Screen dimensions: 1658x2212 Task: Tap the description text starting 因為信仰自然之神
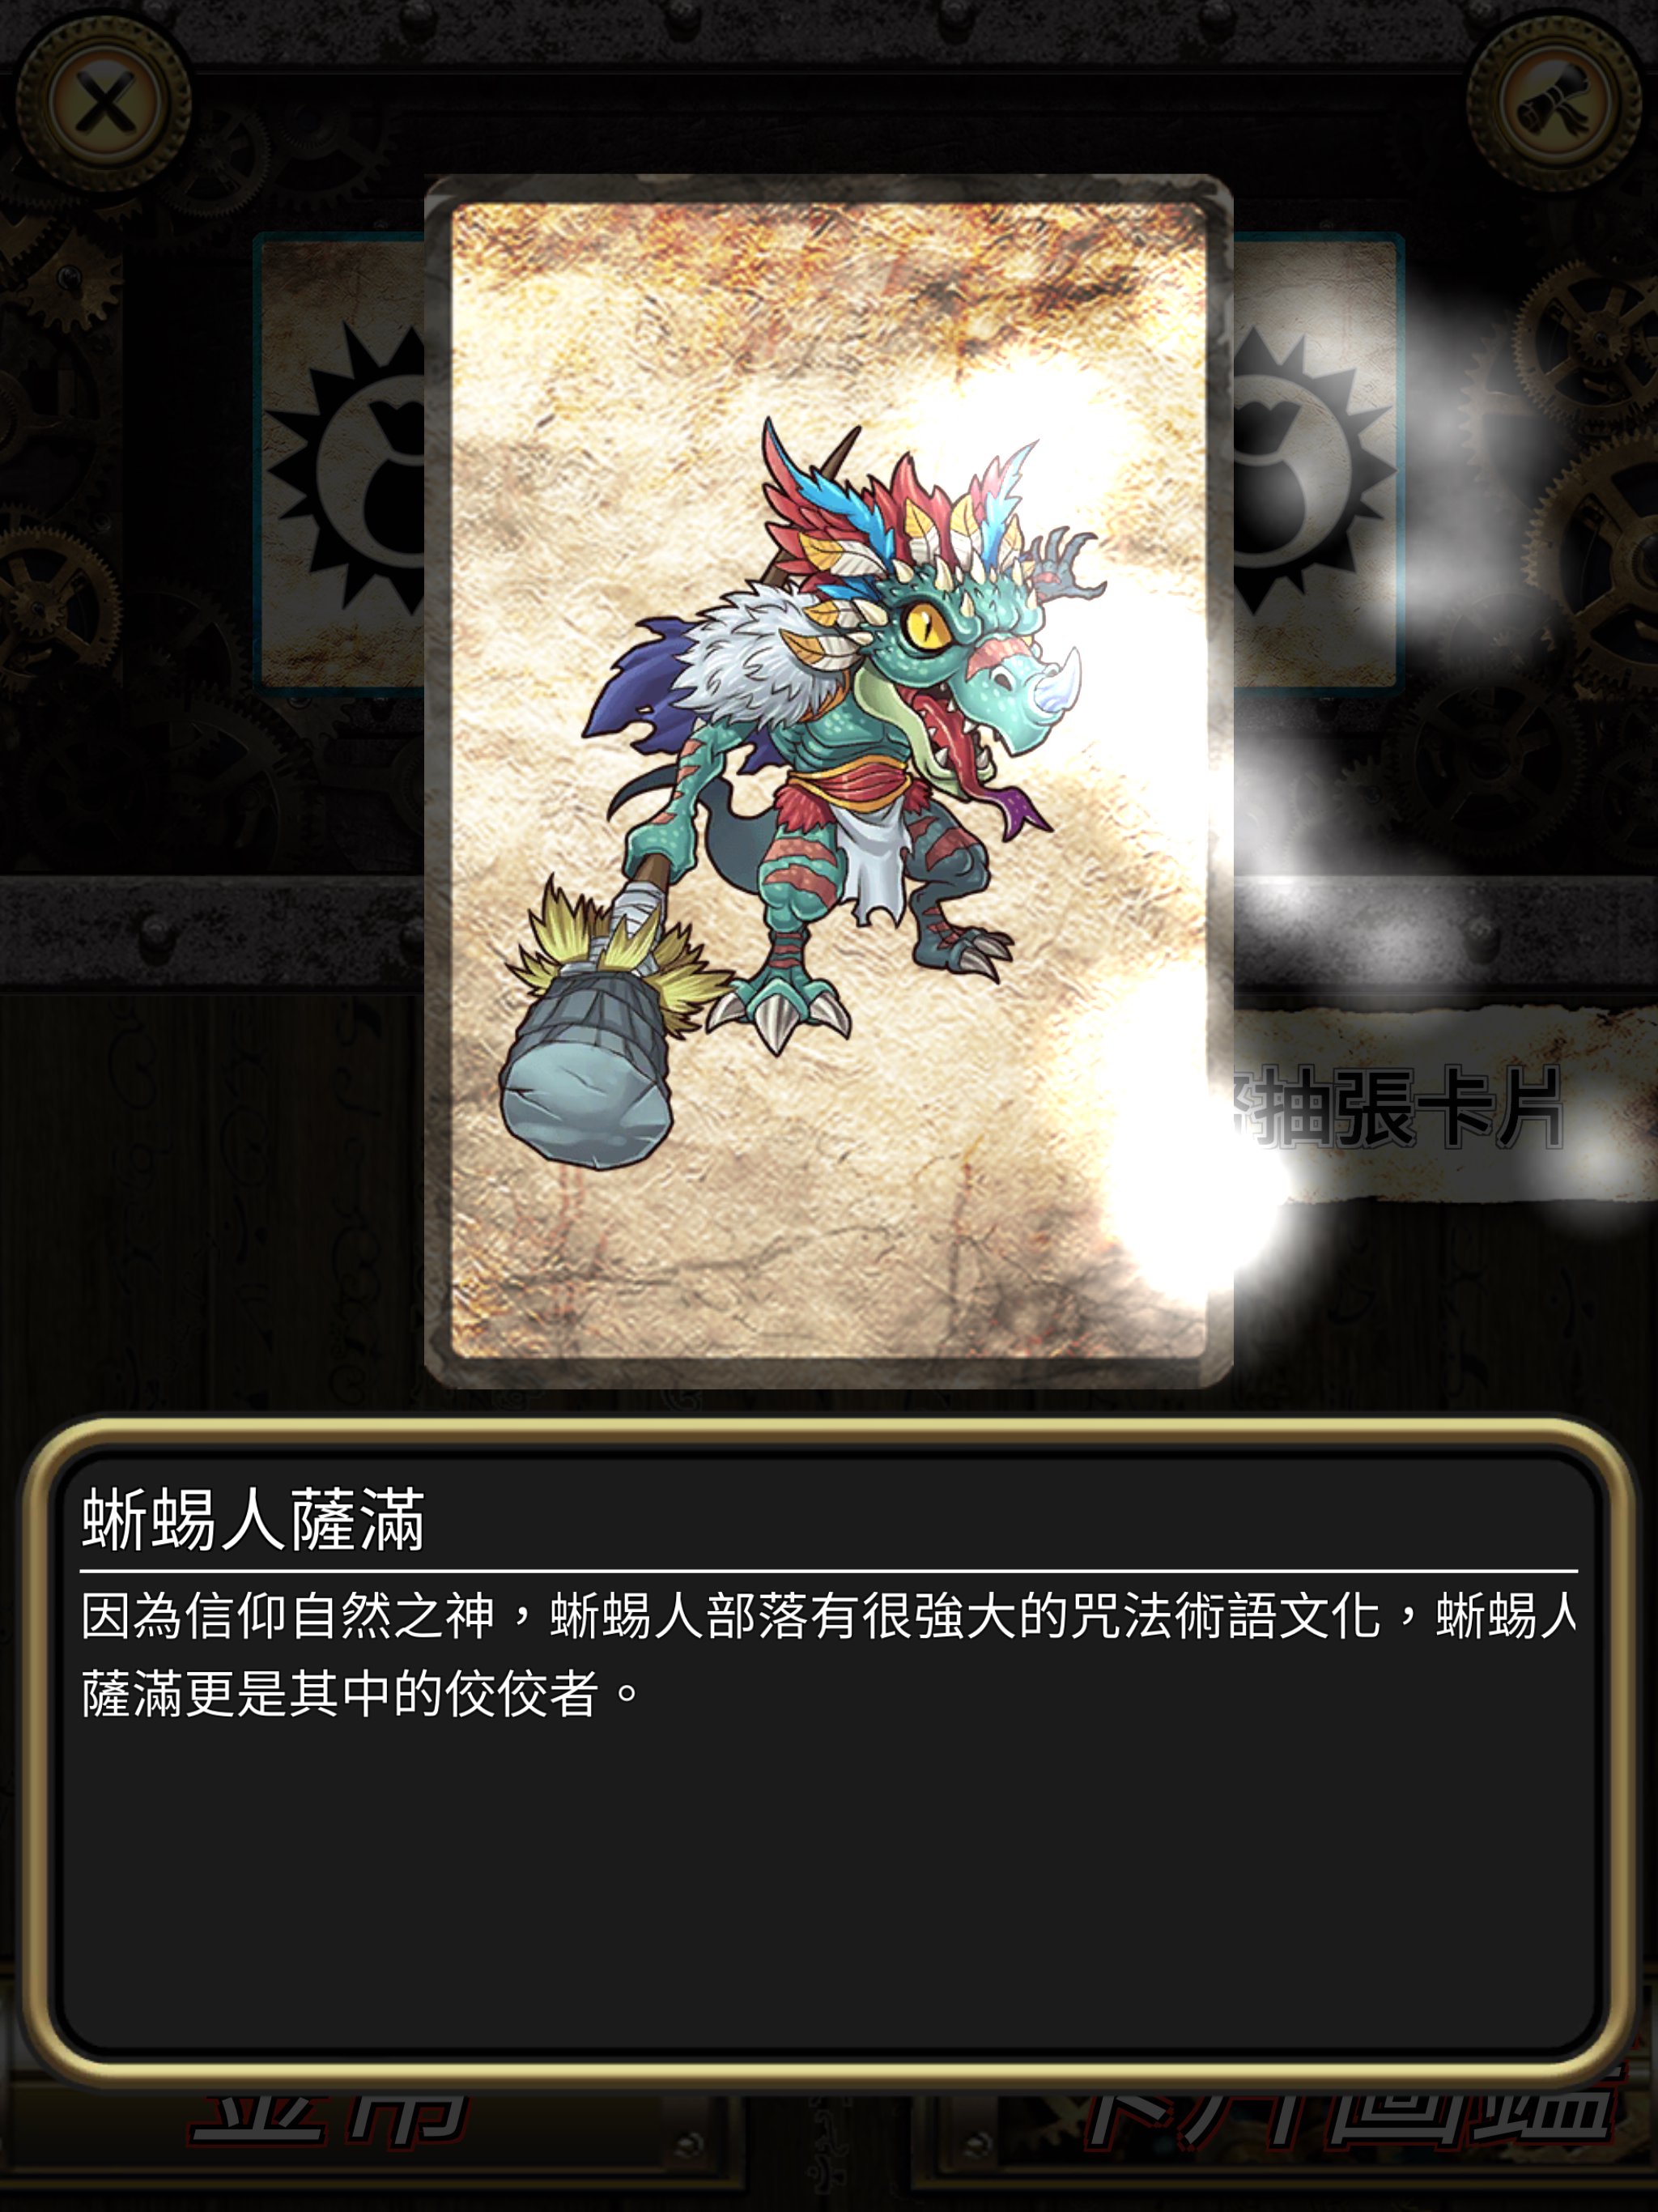[x=828, y=1652]
